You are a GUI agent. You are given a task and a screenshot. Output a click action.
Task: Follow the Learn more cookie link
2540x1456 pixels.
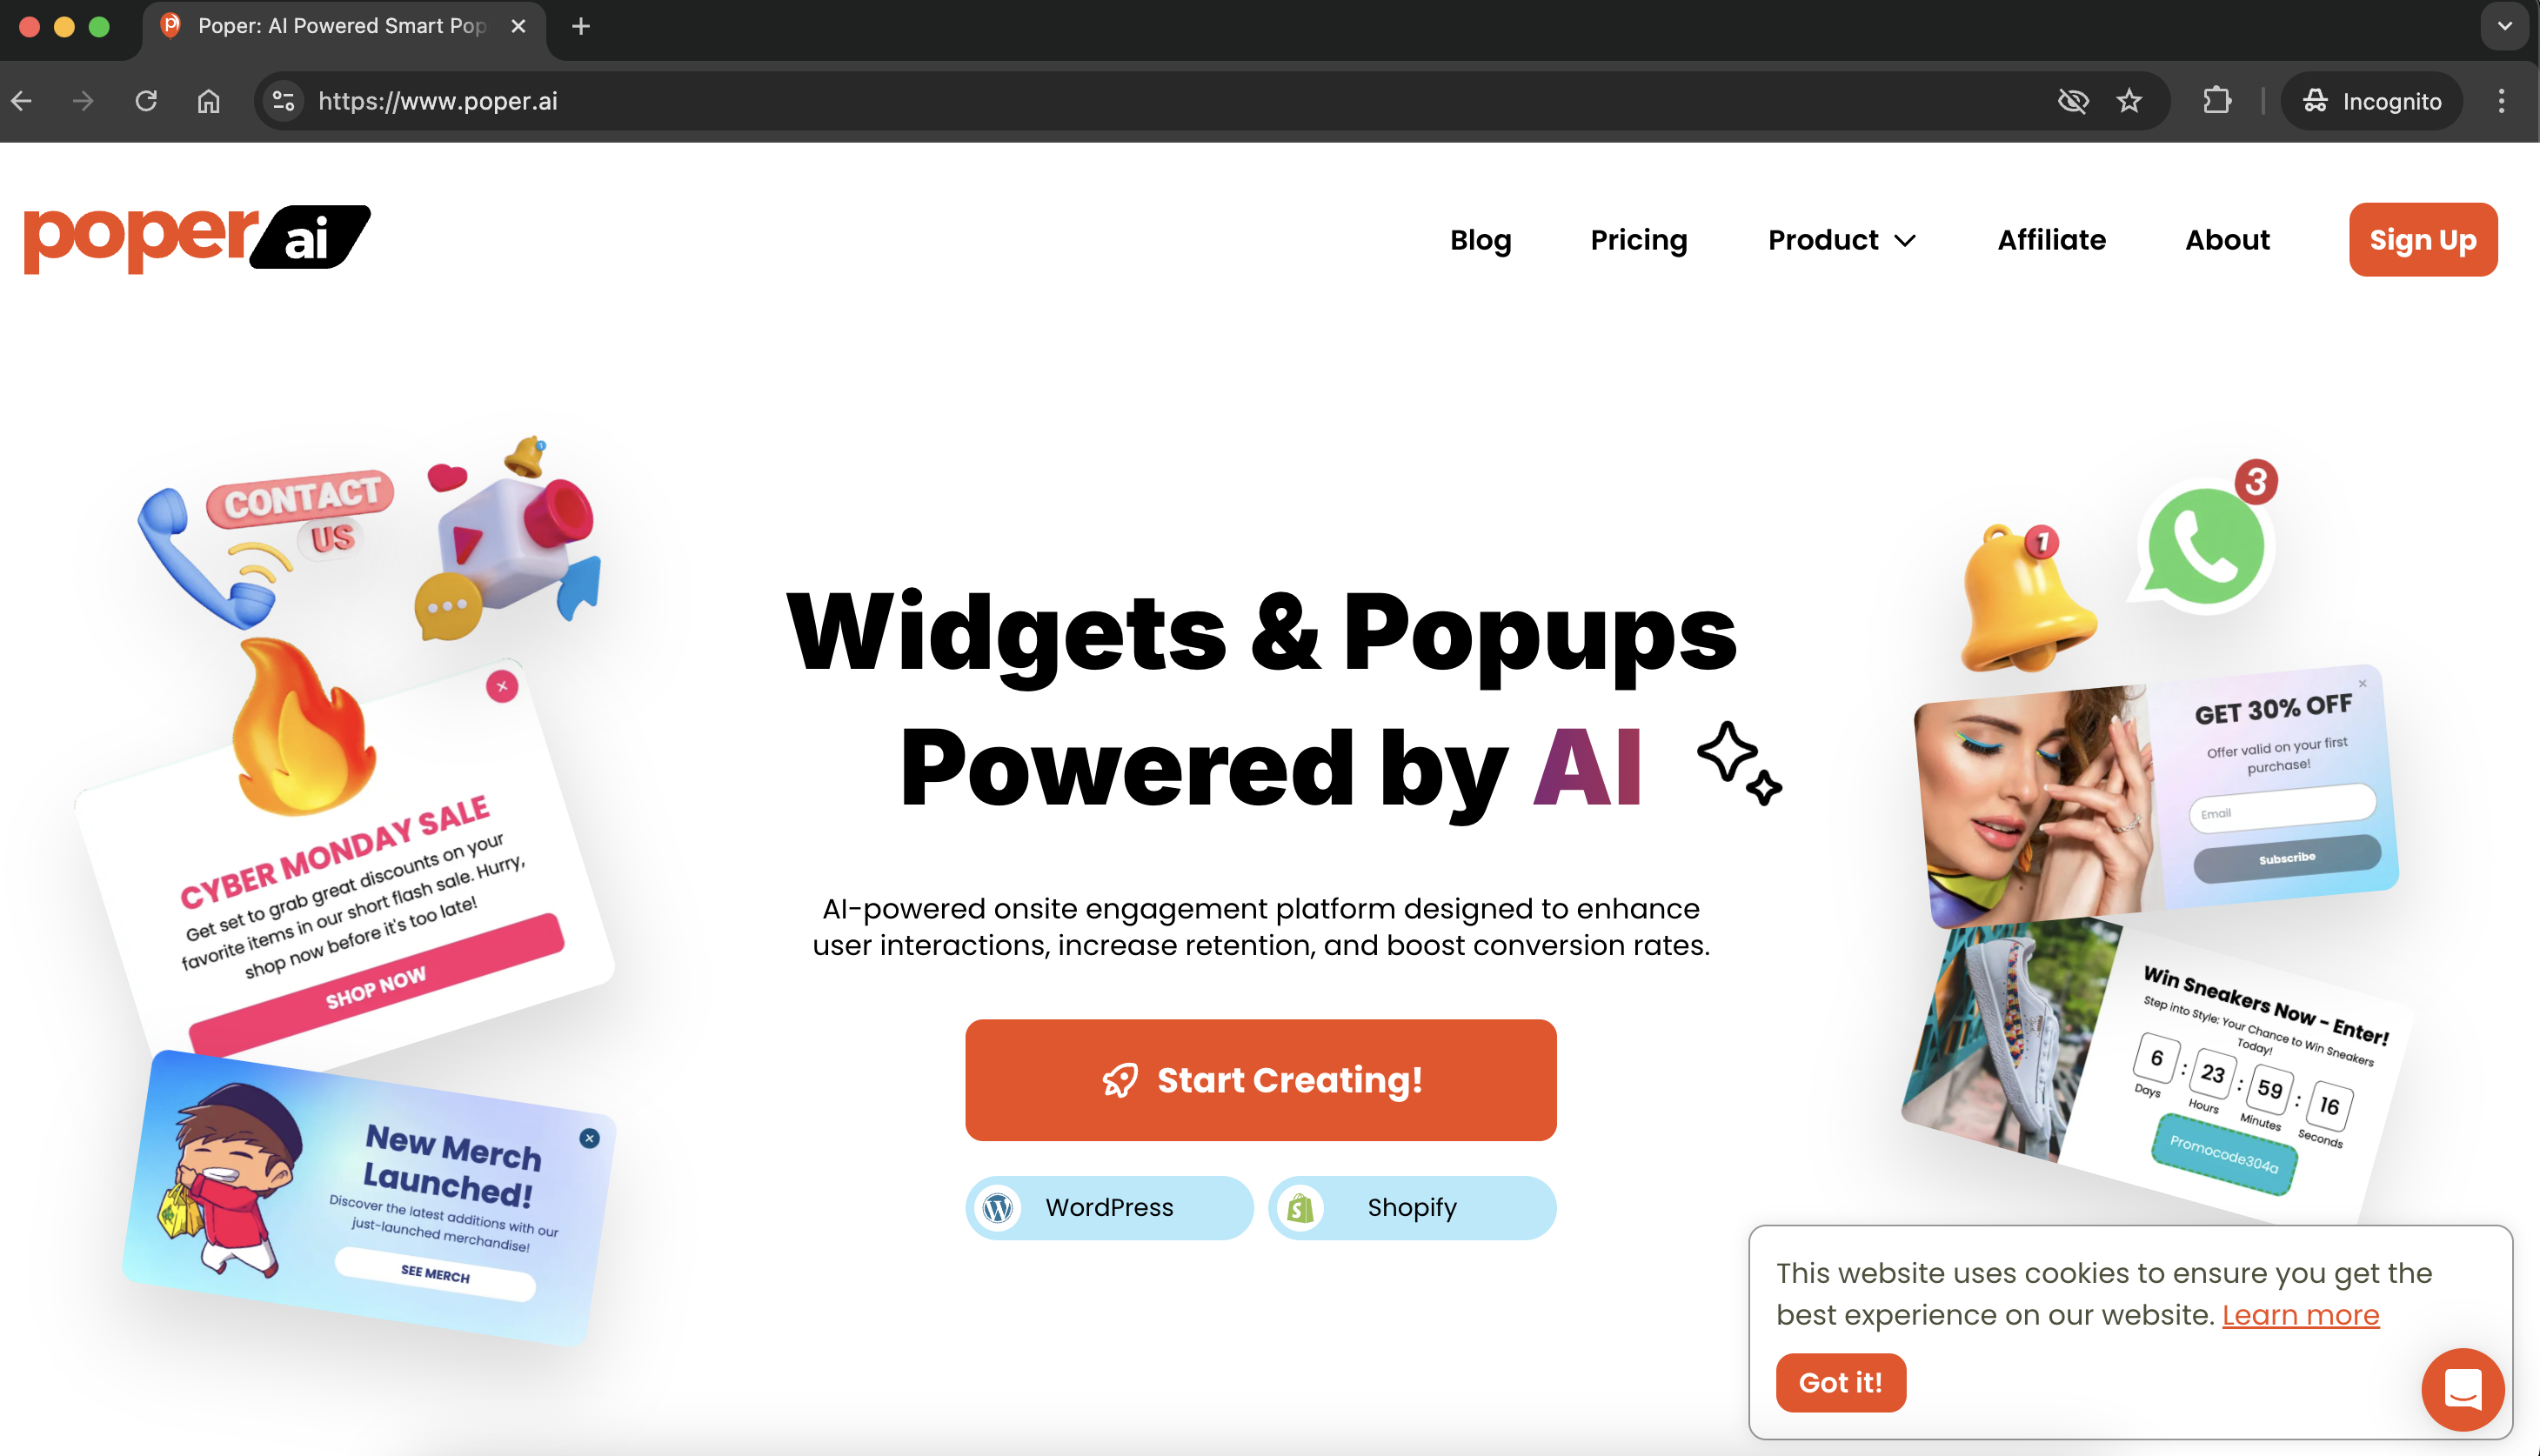2300,1315
